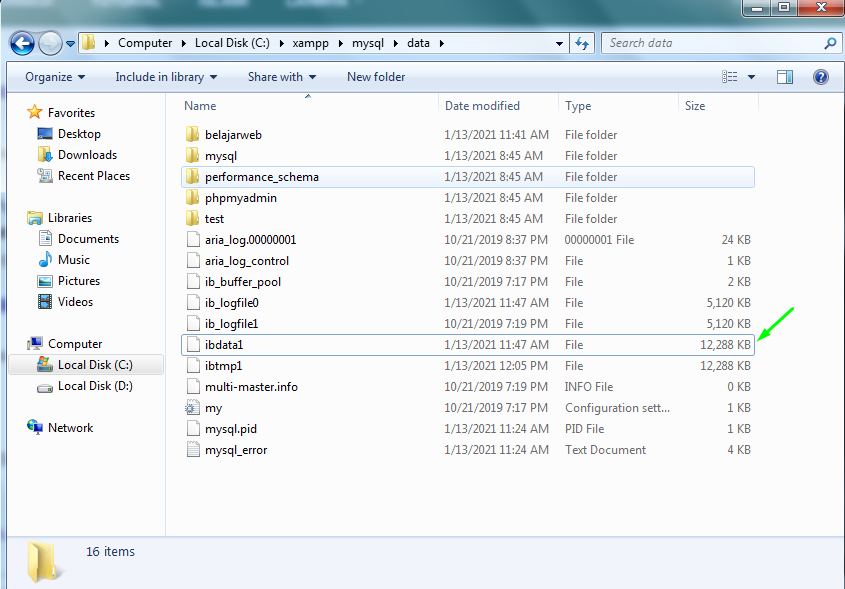This screenshot has width=845, height=589.
Task: Select Downloads in the navigation pane
Action: pos(87,155)
